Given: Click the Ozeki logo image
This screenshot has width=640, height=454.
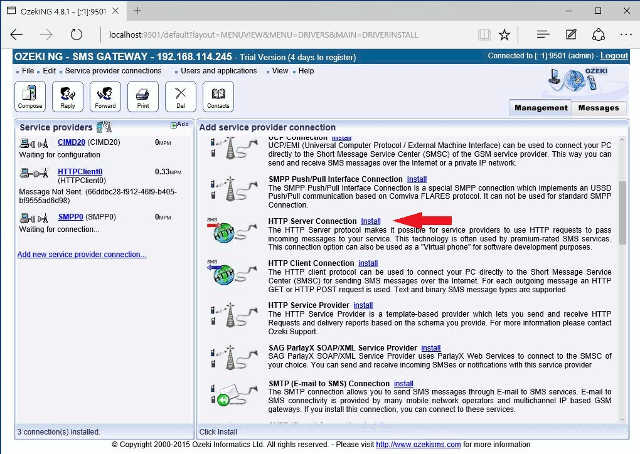Looking at the screenshot, I should [578, 80].
